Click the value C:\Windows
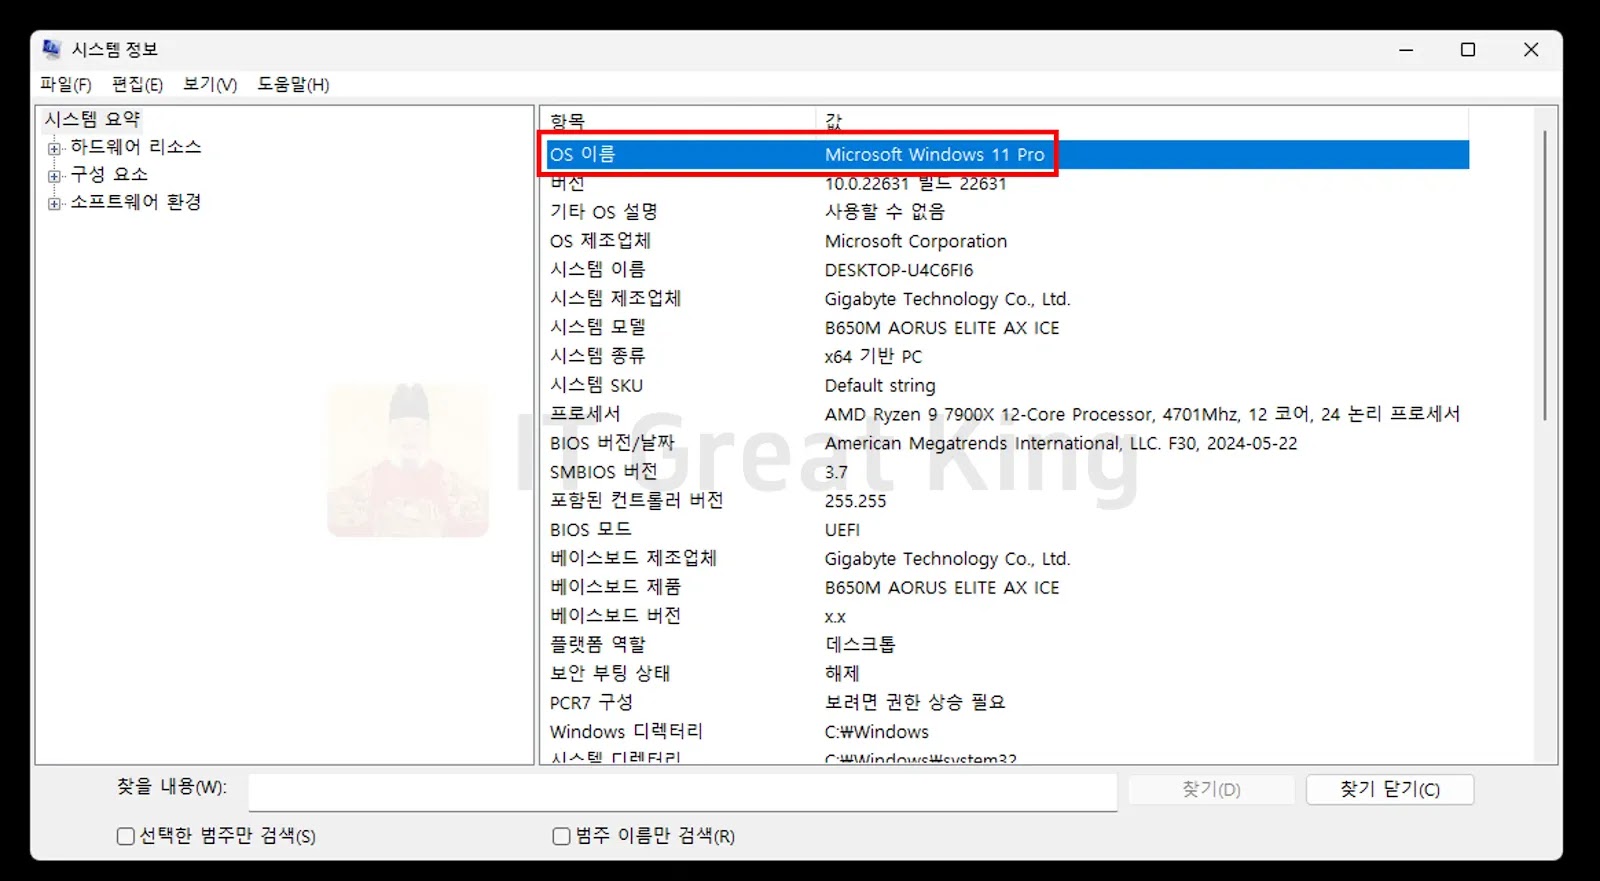This screenshot has width=1600, height=881. coord(877,732)
